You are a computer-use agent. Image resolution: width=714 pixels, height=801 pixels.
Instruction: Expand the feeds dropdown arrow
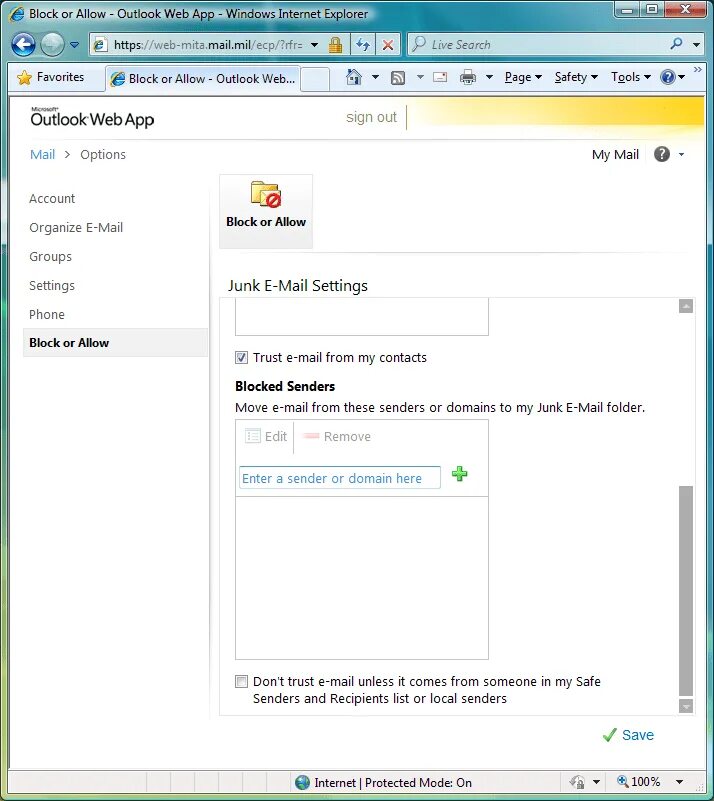[420, 77]
